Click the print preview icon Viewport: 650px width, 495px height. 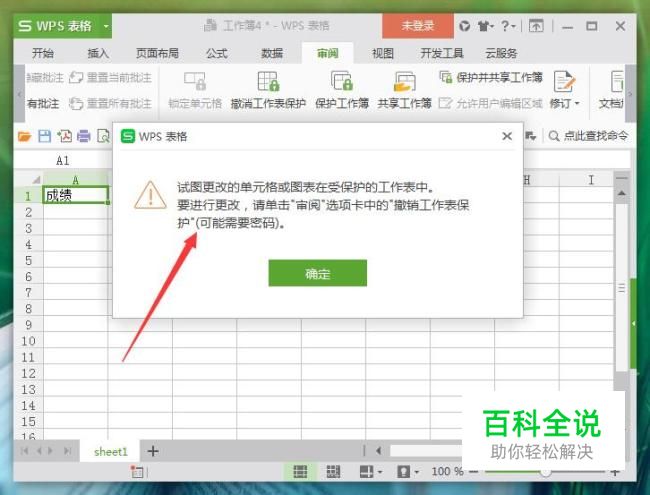pos(103,136)
